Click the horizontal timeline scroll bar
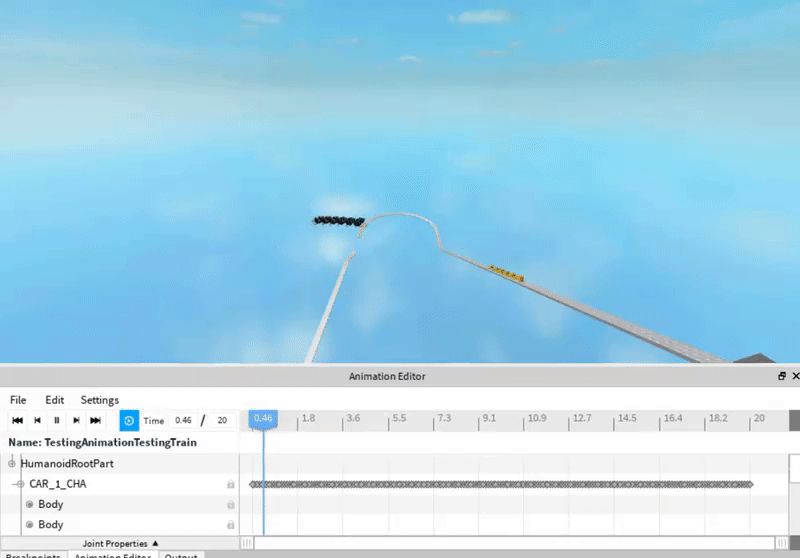This screenshot has width=800, height=558. click(x=514, y=543)
